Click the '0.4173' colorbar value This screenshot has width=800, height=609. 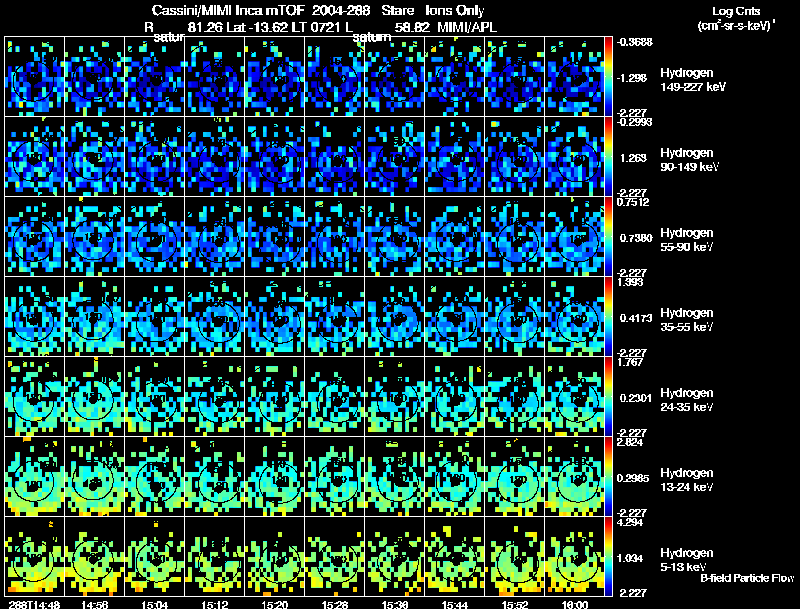click(636, 318)
